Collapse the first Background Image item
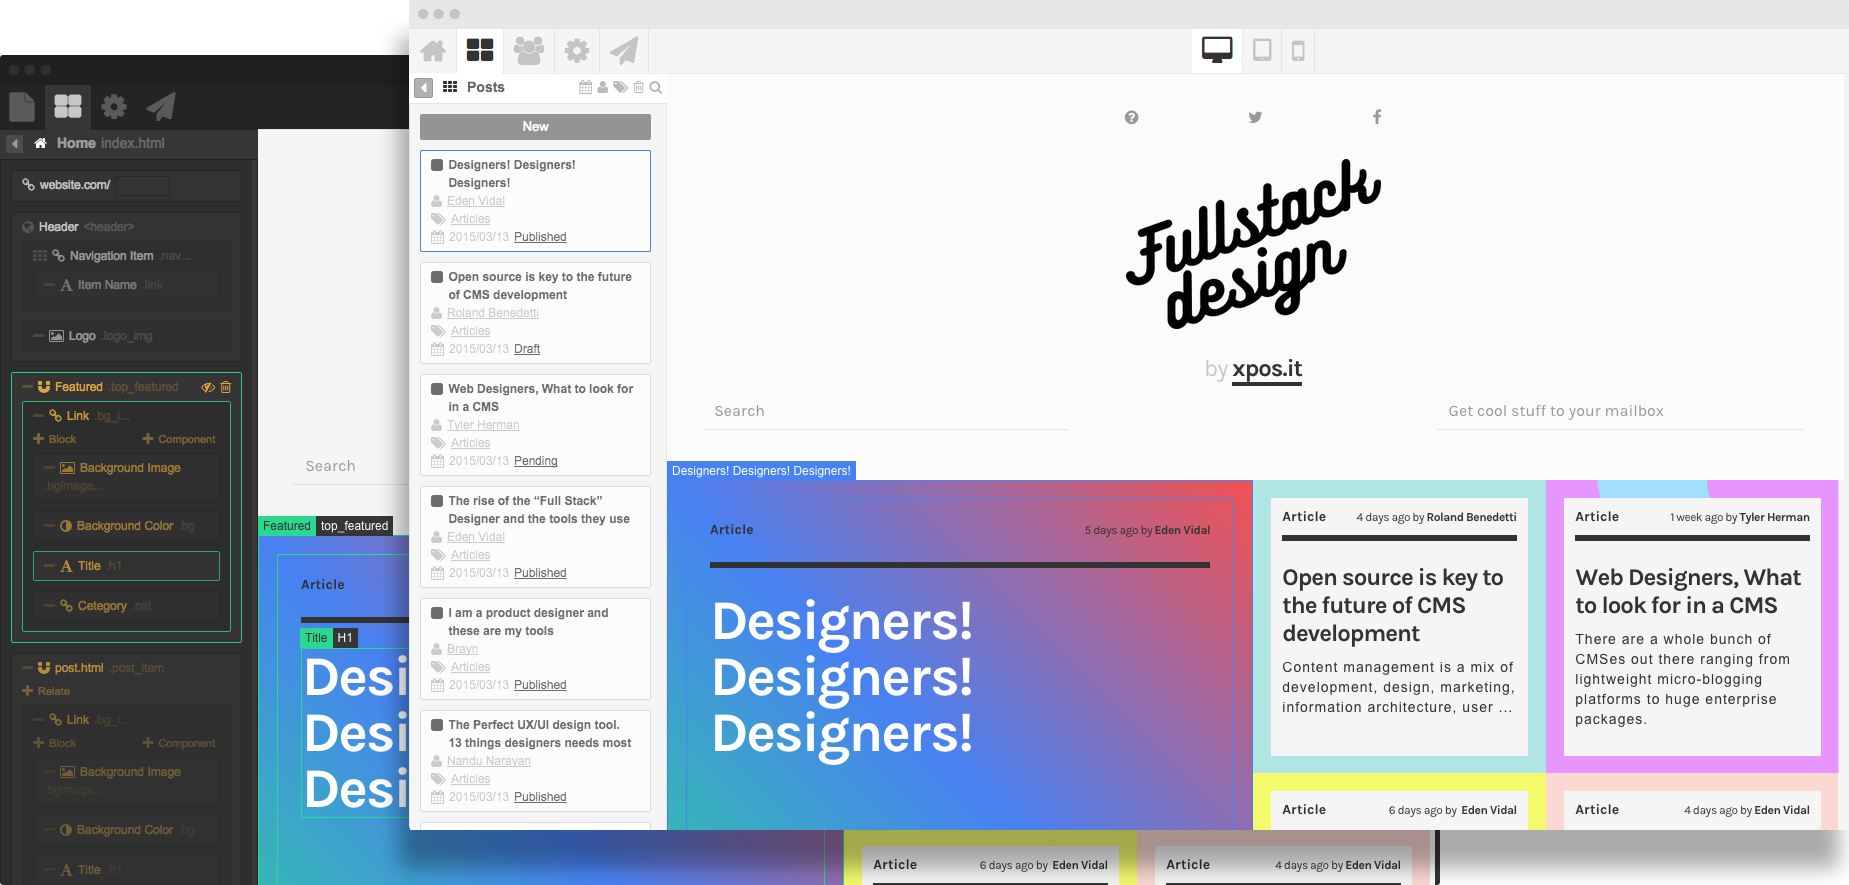The height and width of the screenshot is (885, 1849). click(49, 468)
